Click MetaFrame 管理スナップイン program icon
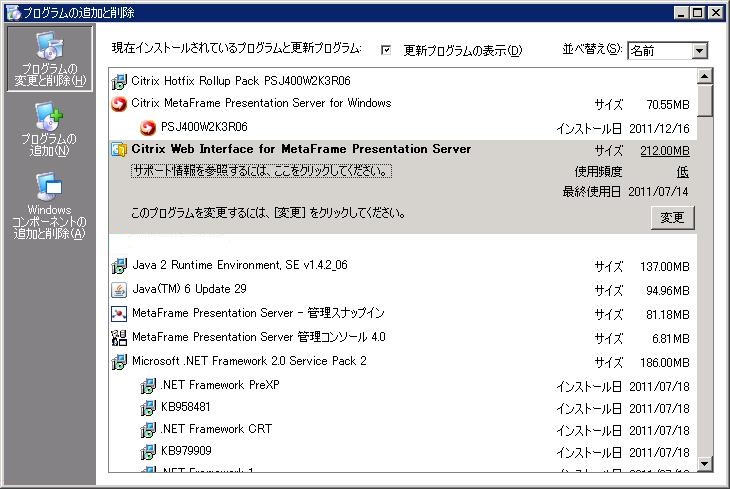This screenshot has width=730, height=489. click(x=119, y=314)
